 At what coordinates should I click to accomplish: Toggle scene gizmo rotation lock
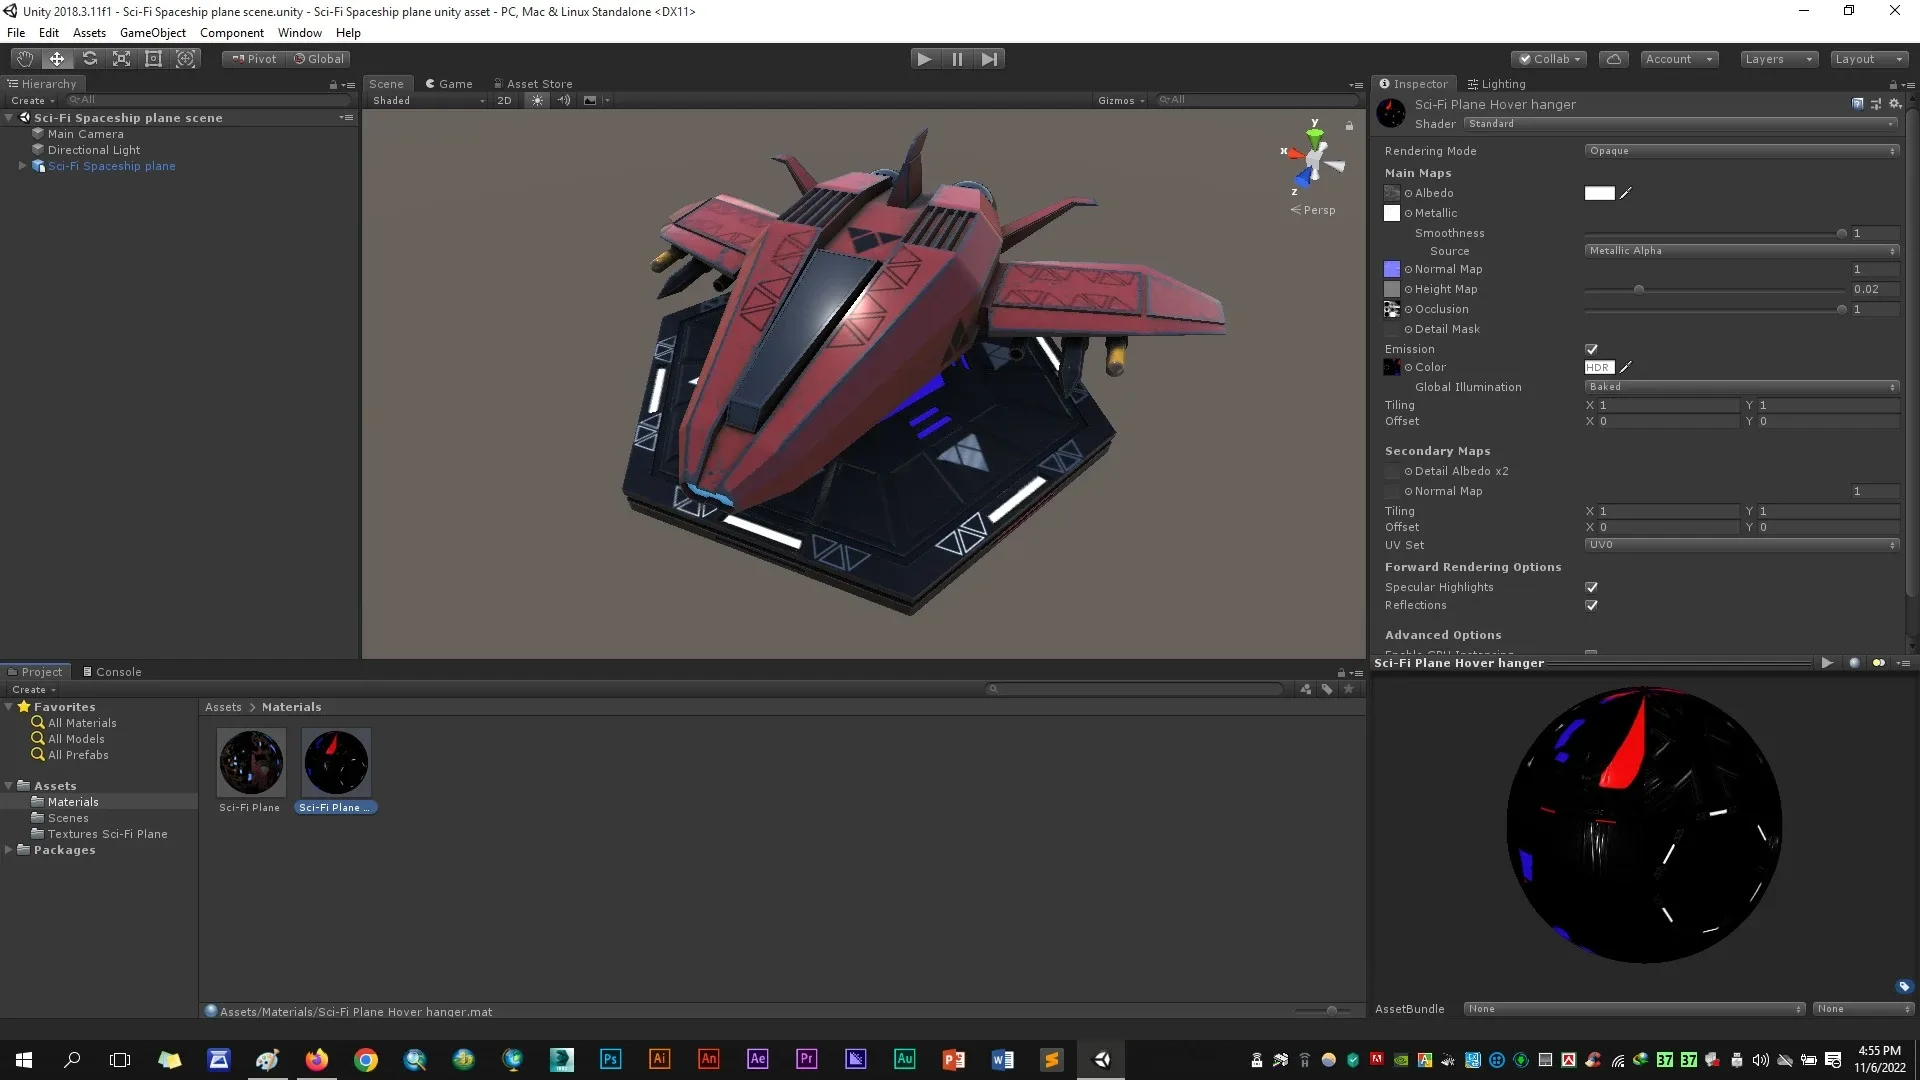[x=1349, y=126]
